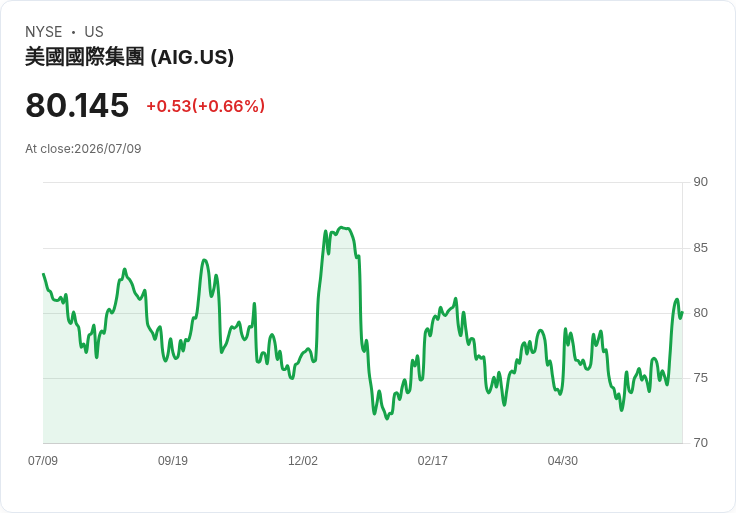Click the 07/09 x-axis date label
The width and height of the screenshot is (736, 513).
(43, 461)
